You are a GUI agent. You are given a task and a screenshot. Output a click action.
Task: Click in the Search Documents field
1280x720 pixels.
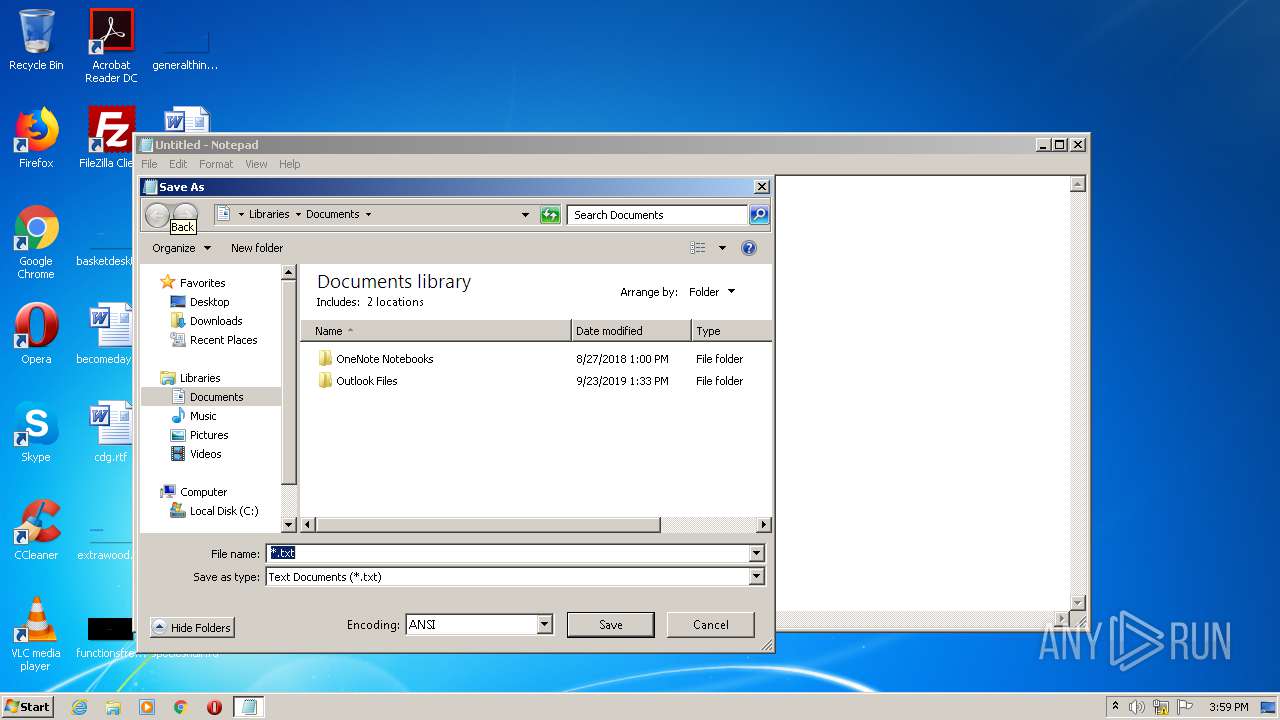[x=657, y=215]
